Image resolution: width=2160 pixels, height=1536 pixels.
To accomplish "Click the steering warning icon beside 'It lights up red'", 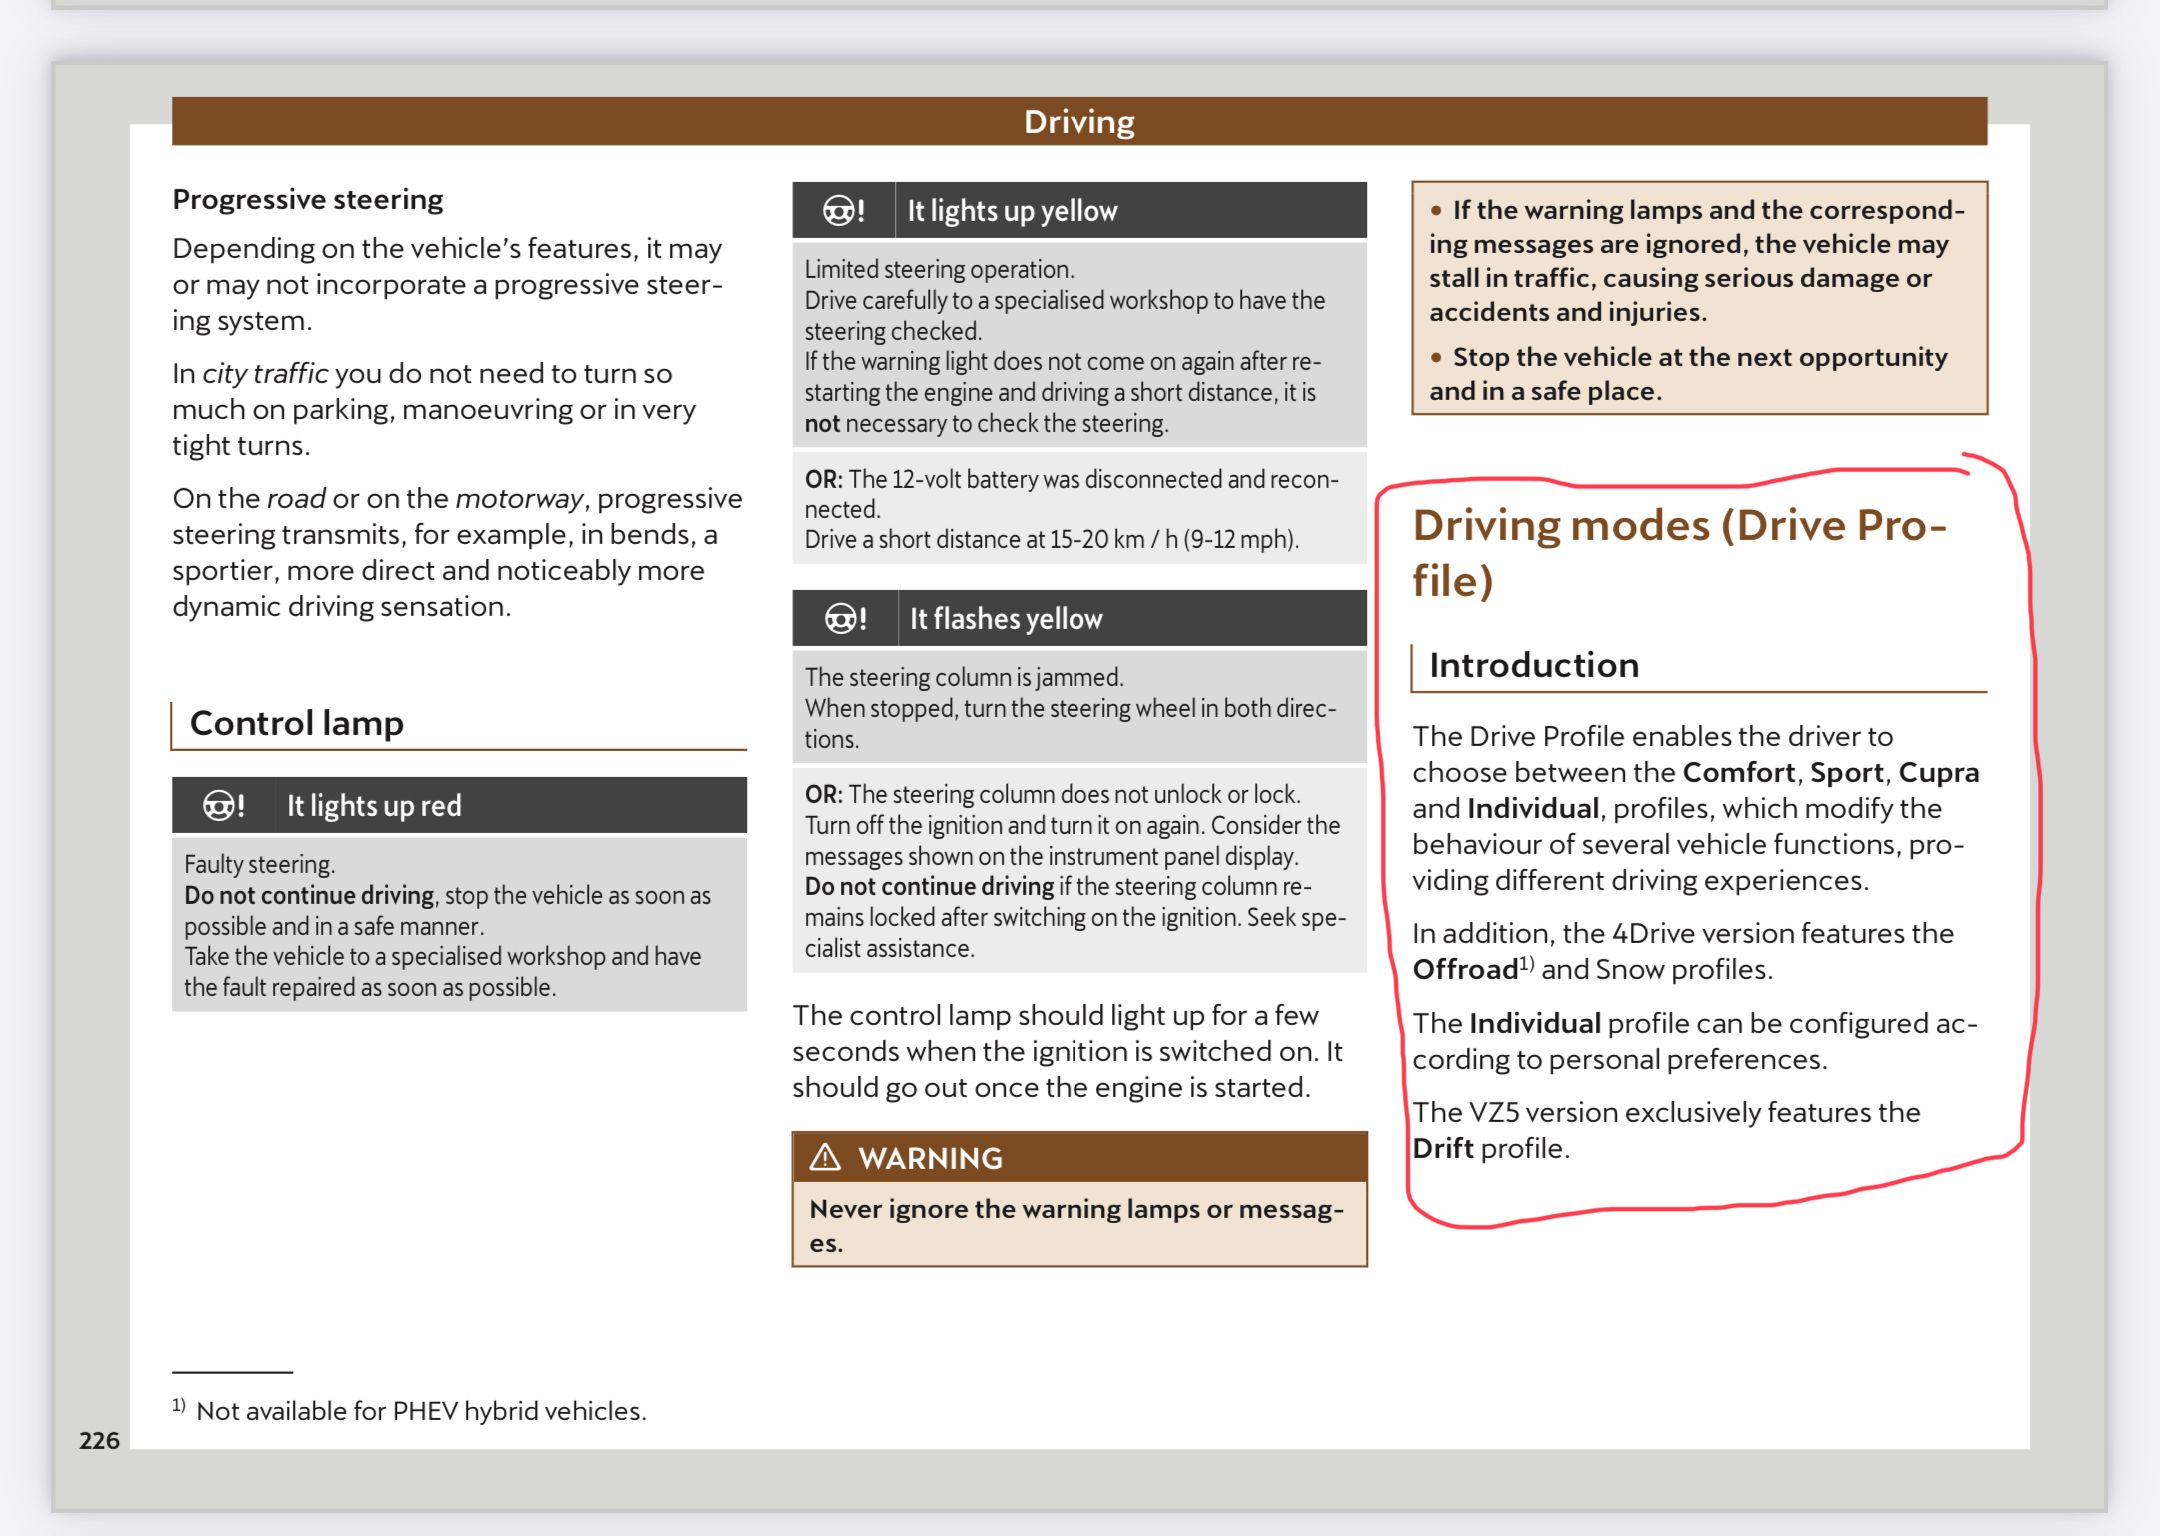I will (x=223, y=806).
